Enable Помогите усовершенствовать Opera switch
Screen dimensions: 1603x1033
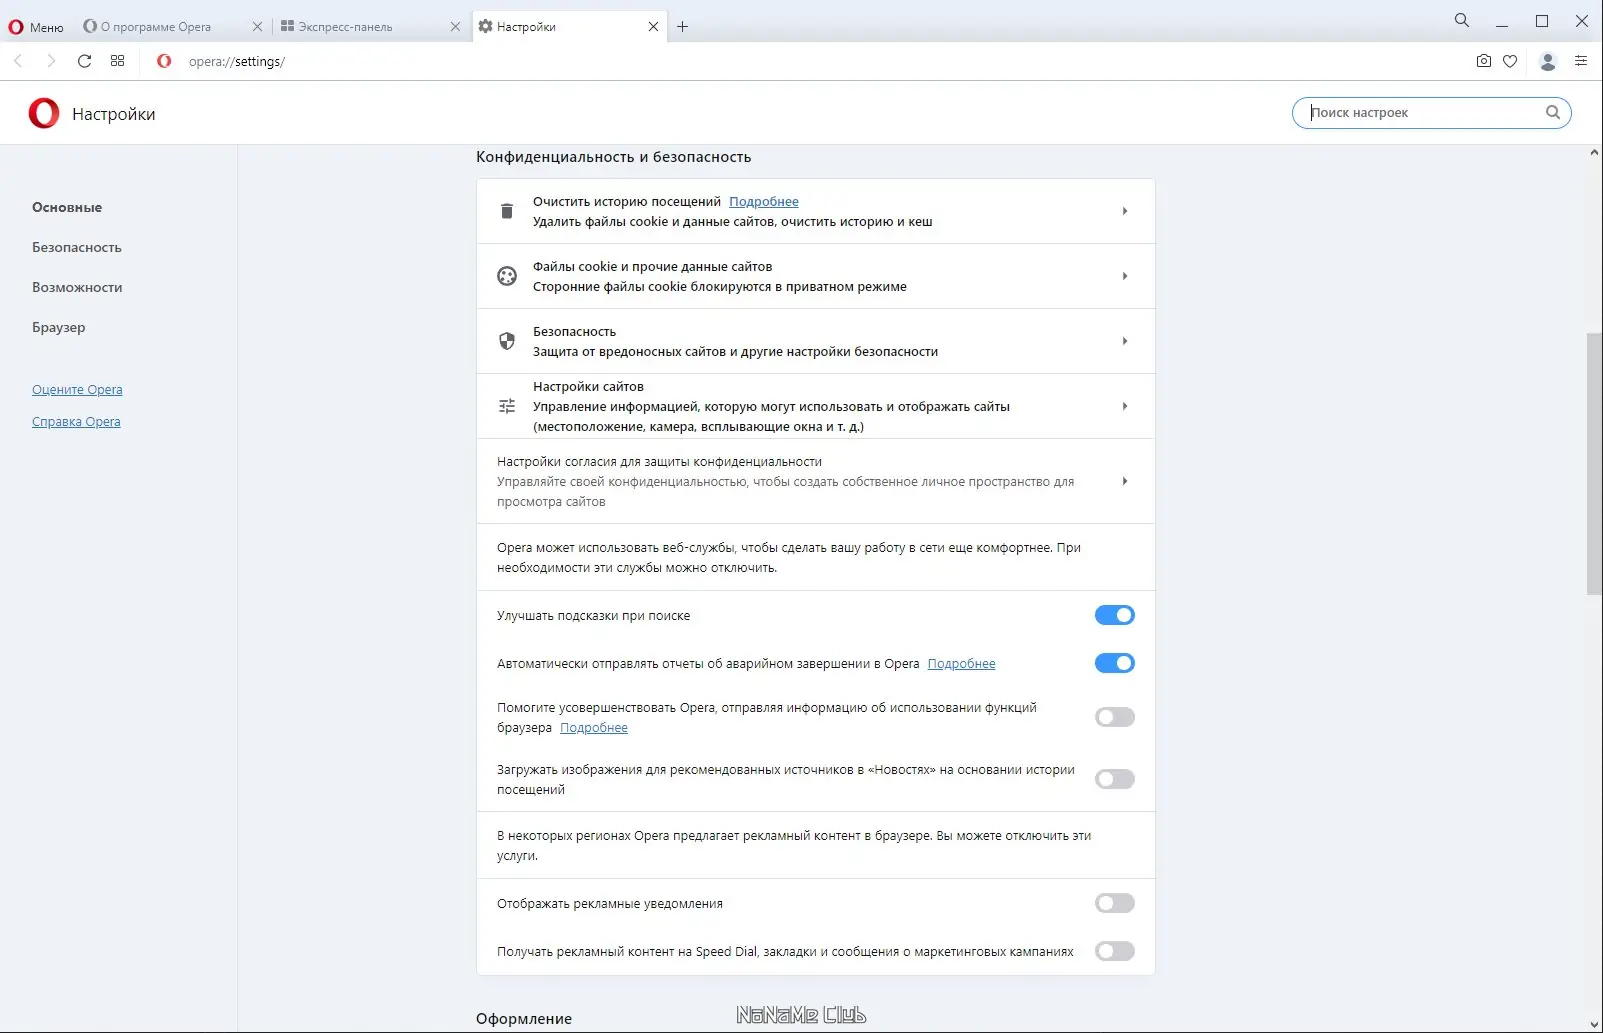click(1115, 717)
